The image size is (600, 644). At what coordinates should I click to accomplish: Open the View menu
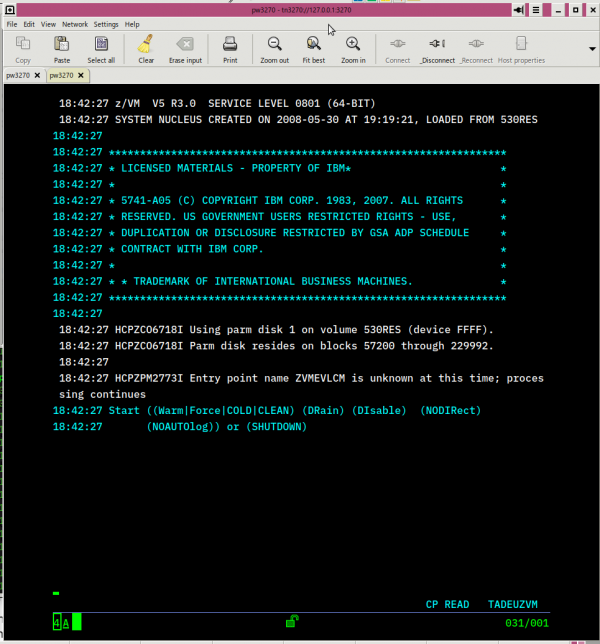tap(48, 24)
